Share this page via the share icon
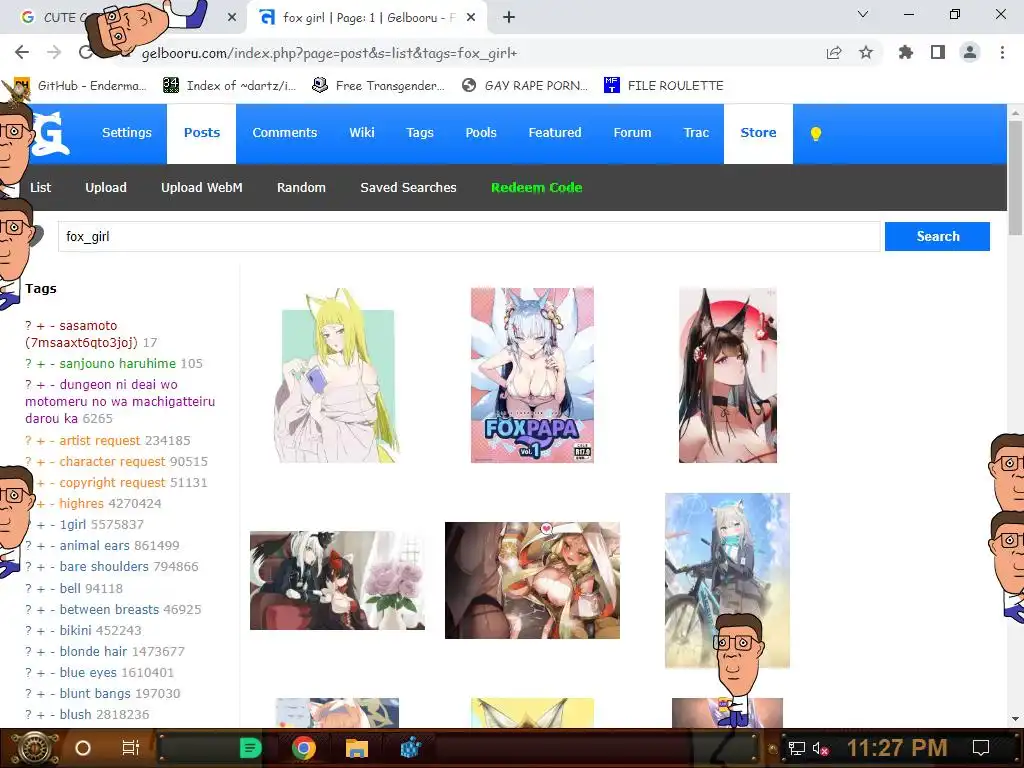The width and height of the screenshot is (1024, 768). [x=833, y=53]
